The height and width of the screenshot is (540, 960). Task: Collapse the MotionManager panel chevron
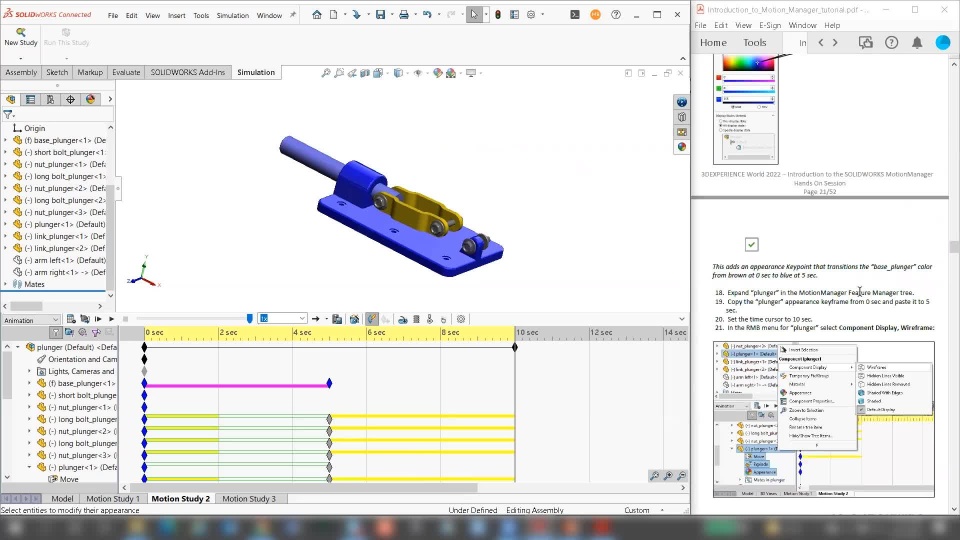682,319
